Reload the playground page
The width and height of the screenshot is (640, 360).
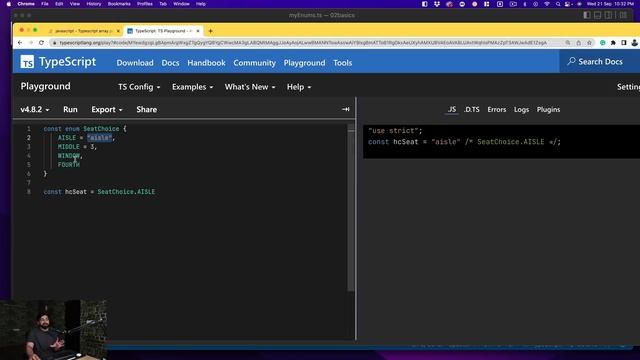[41, 43]
